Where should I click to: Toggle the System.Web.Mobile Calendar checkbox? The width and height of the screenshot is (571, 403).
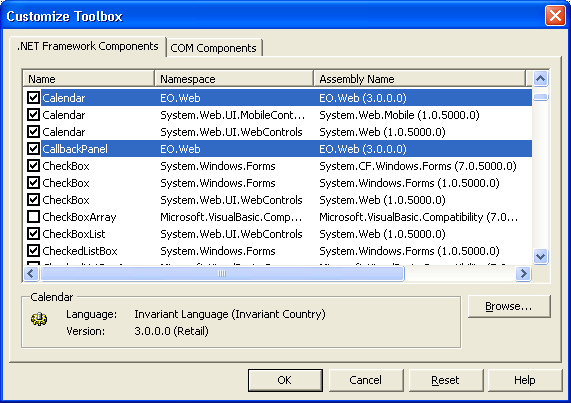point(34,115)
